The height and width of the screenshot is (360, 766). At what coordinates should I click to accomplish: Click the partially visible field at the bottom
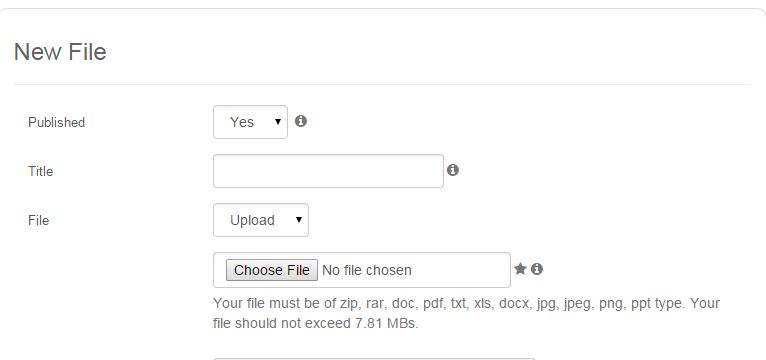(x=375, y=359)
